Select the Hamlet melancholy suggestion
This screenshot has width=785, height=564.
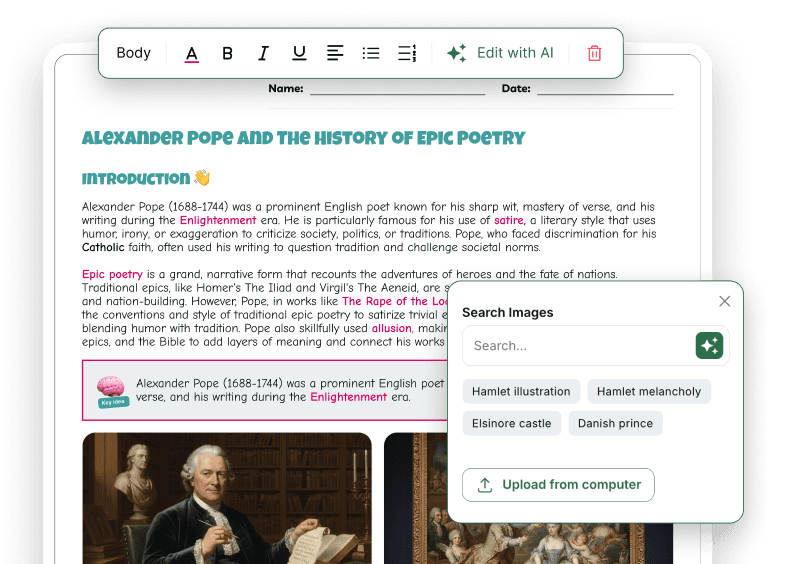[x=649, y=391]
